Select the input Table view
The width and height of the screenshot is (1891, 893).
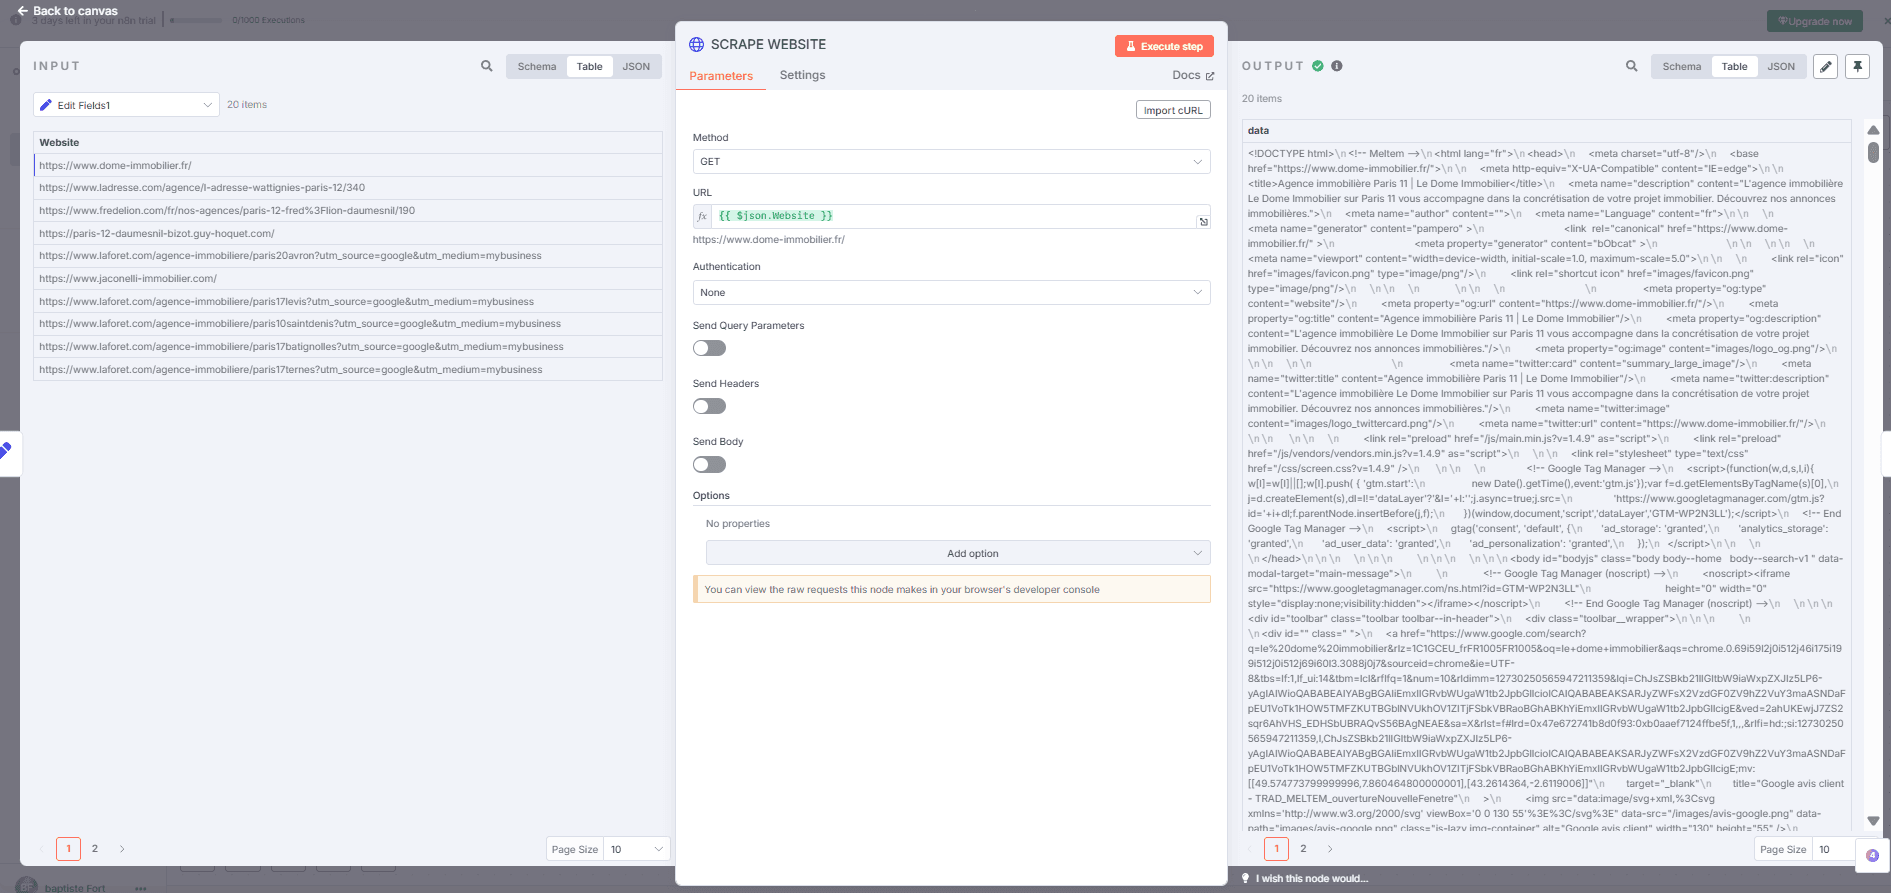click(x=589, y=67)
